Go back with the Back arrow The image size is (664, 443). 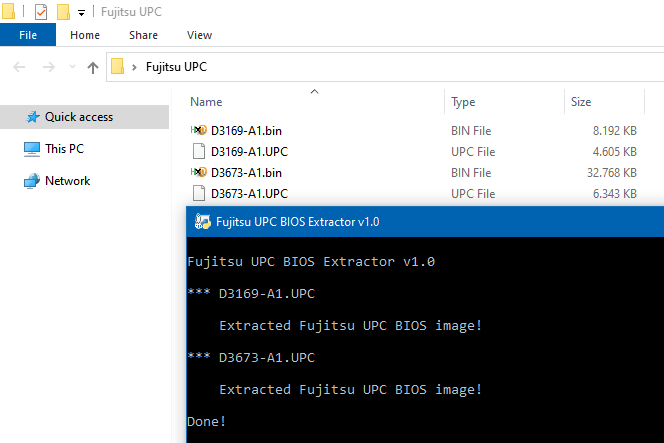[19, 67]
